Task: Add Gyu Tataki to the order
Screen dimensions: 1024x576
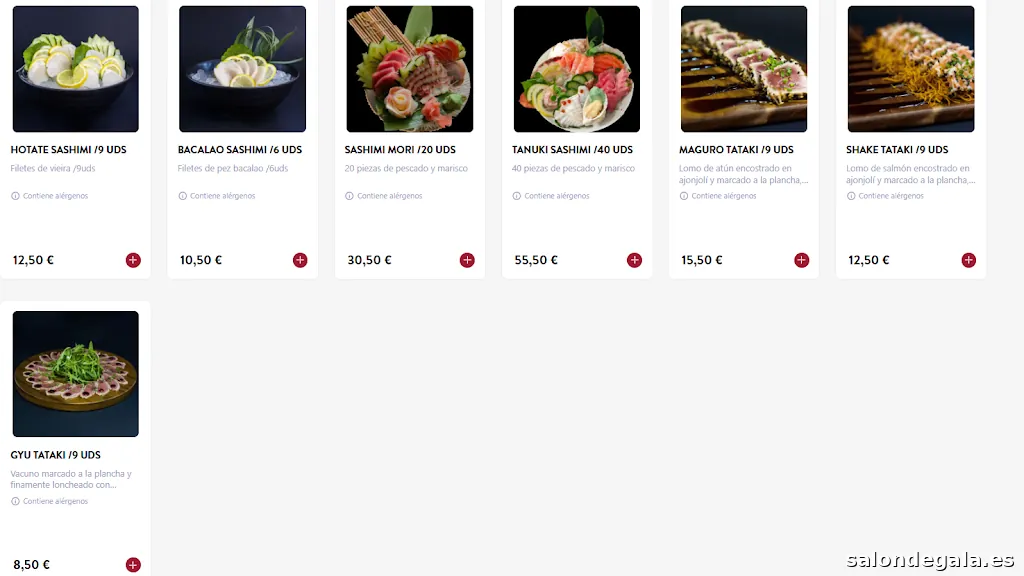Action: [133, 565]
